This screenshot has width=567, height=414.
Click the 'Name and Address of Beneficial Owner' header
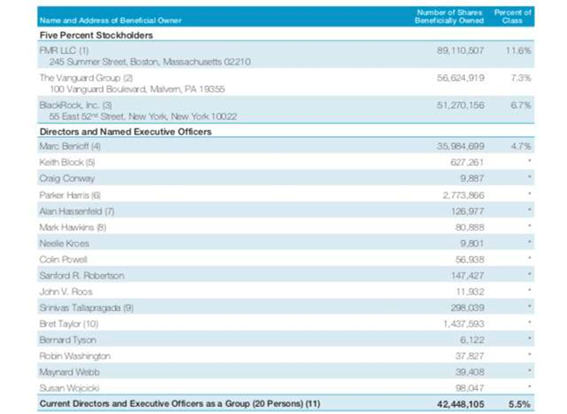tap(110, 21)
